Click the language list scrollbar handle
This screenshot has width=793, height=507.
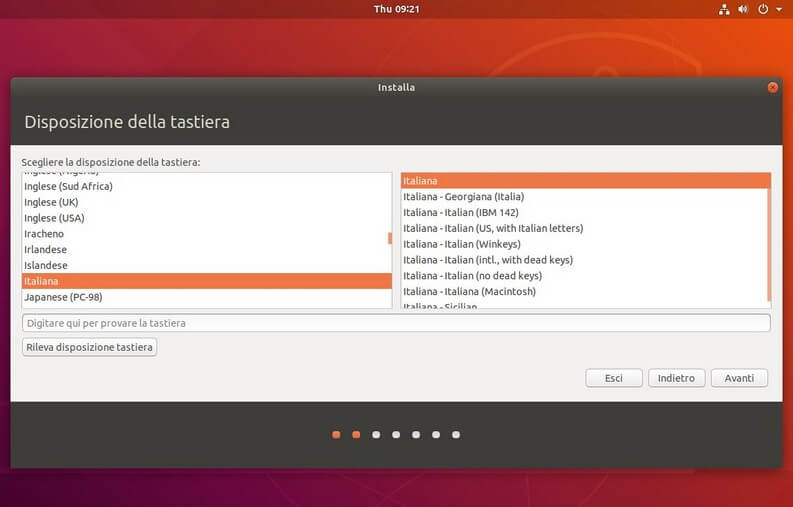390,238
